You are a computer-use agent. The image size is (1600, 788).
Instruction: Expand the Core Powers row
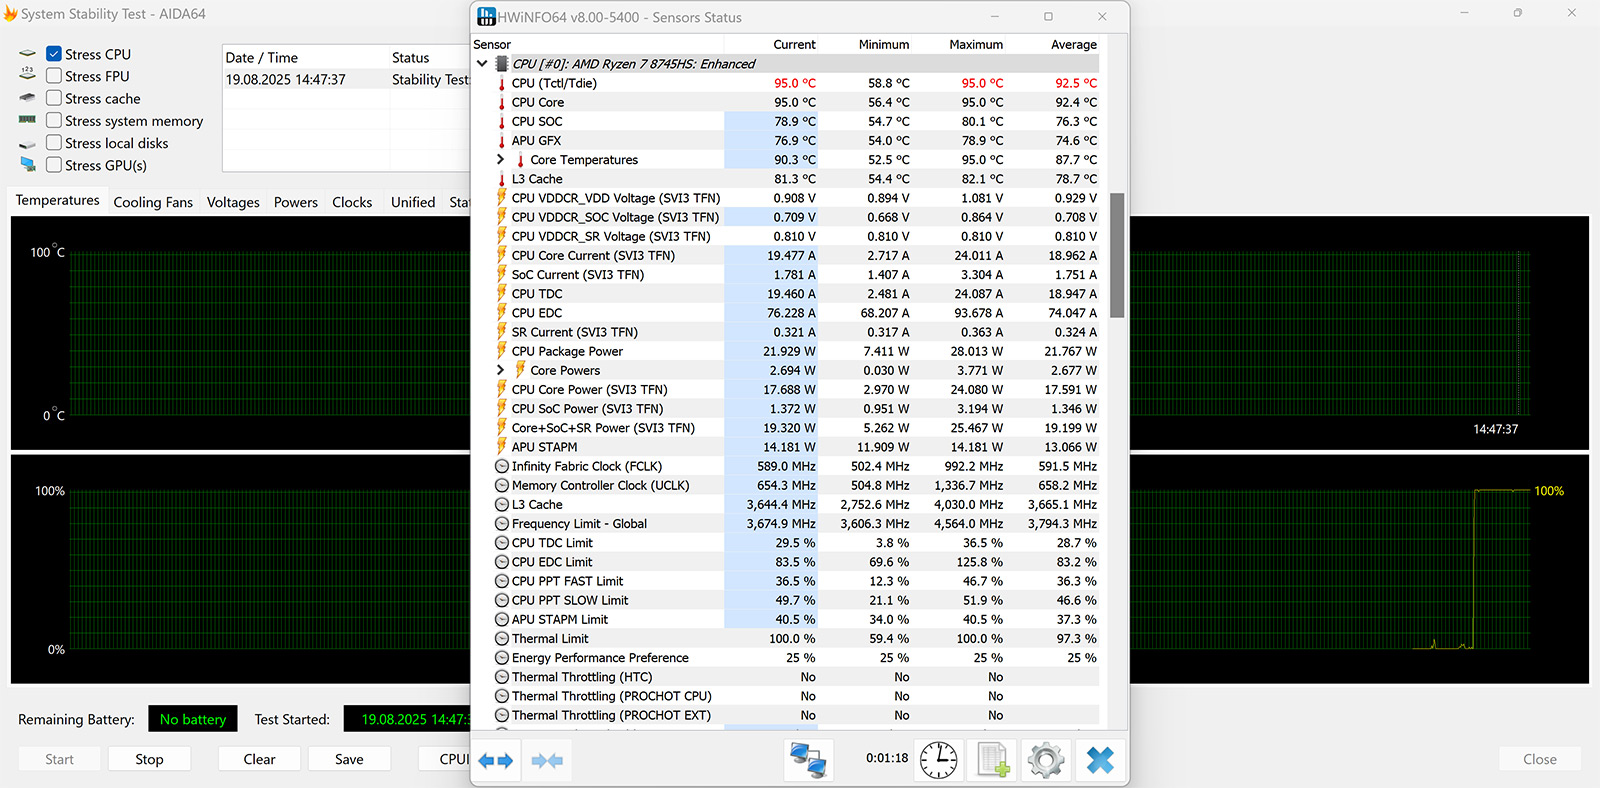tap(501, 370)
